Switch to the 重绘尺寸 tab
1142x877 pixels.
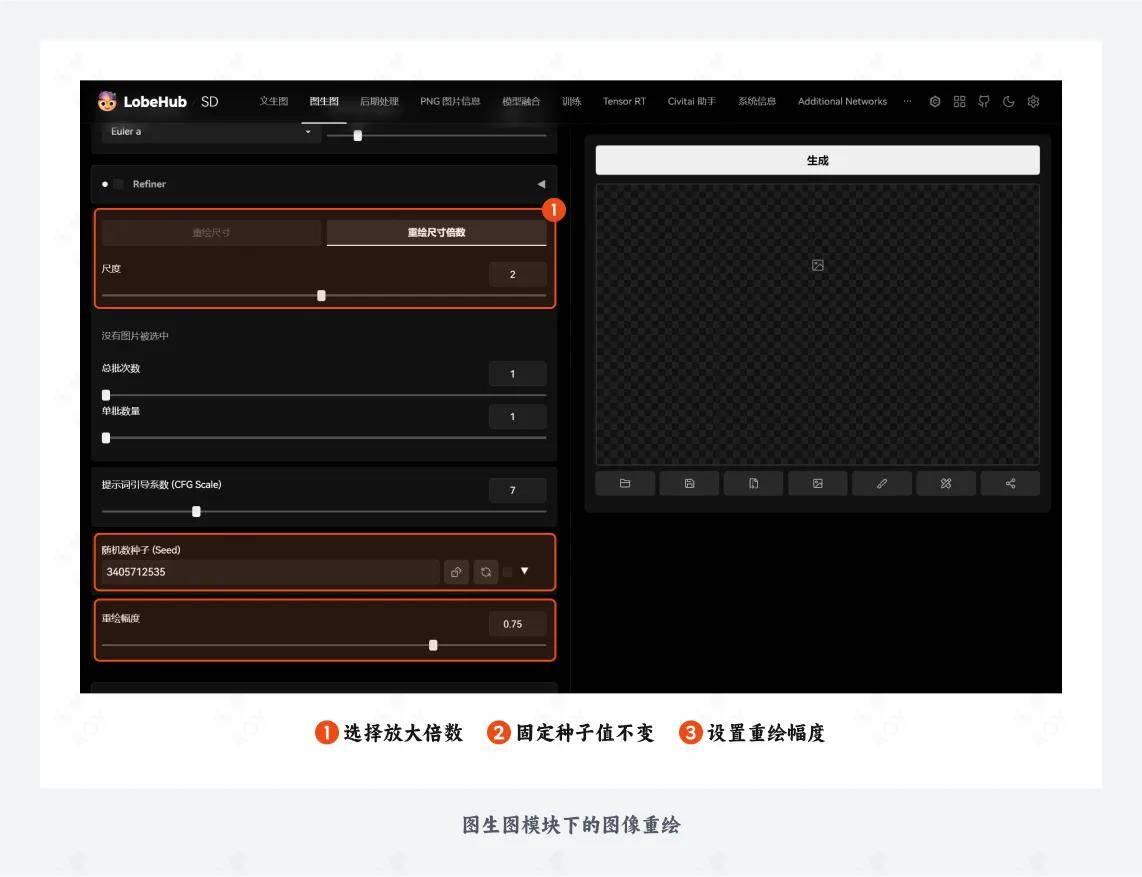click(211, 232)
